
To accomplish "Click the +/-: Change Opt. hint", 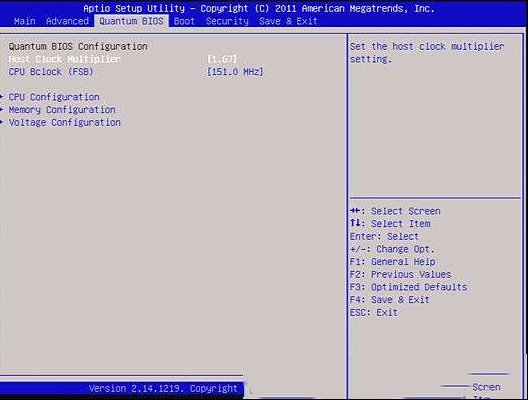I will pyautogui.click(x=392, y=249).
